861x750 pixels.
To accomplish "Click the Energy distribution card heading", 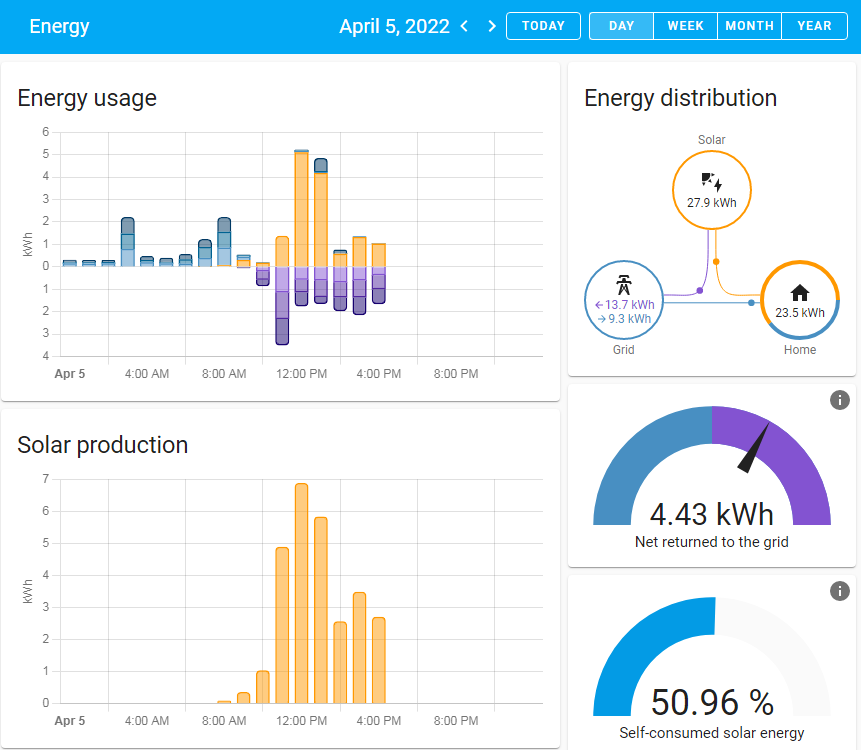I will coord(680,98).
